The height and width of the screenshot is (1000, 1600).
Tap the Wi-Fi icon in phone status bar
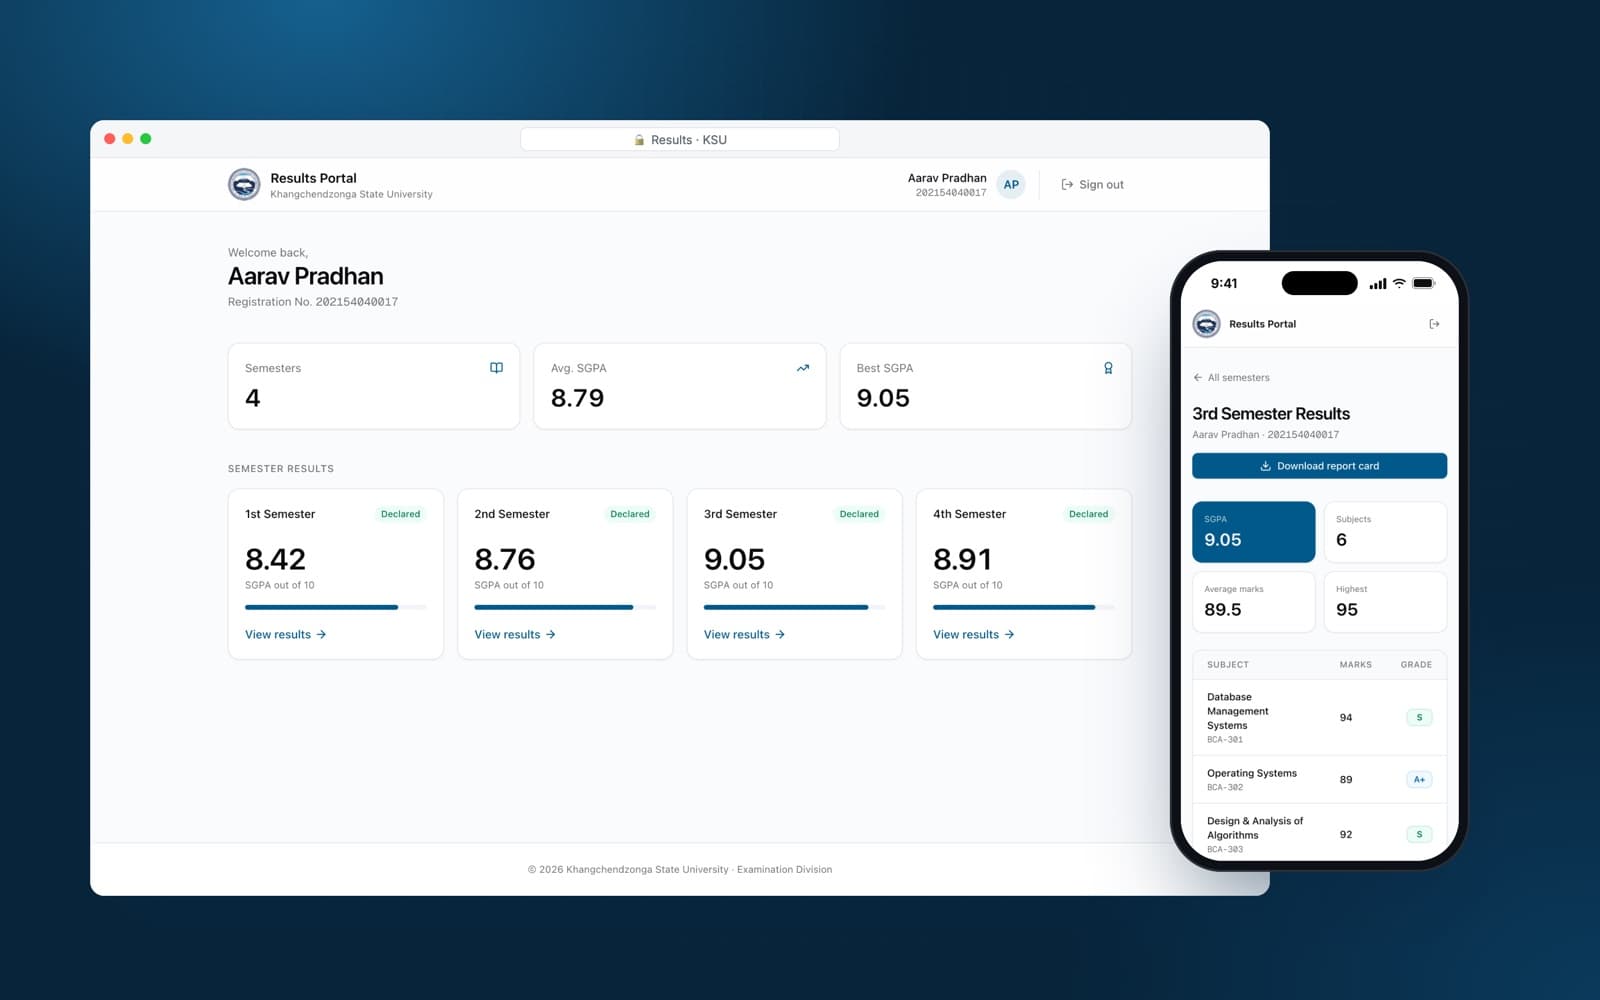[x=1399, y=284]
